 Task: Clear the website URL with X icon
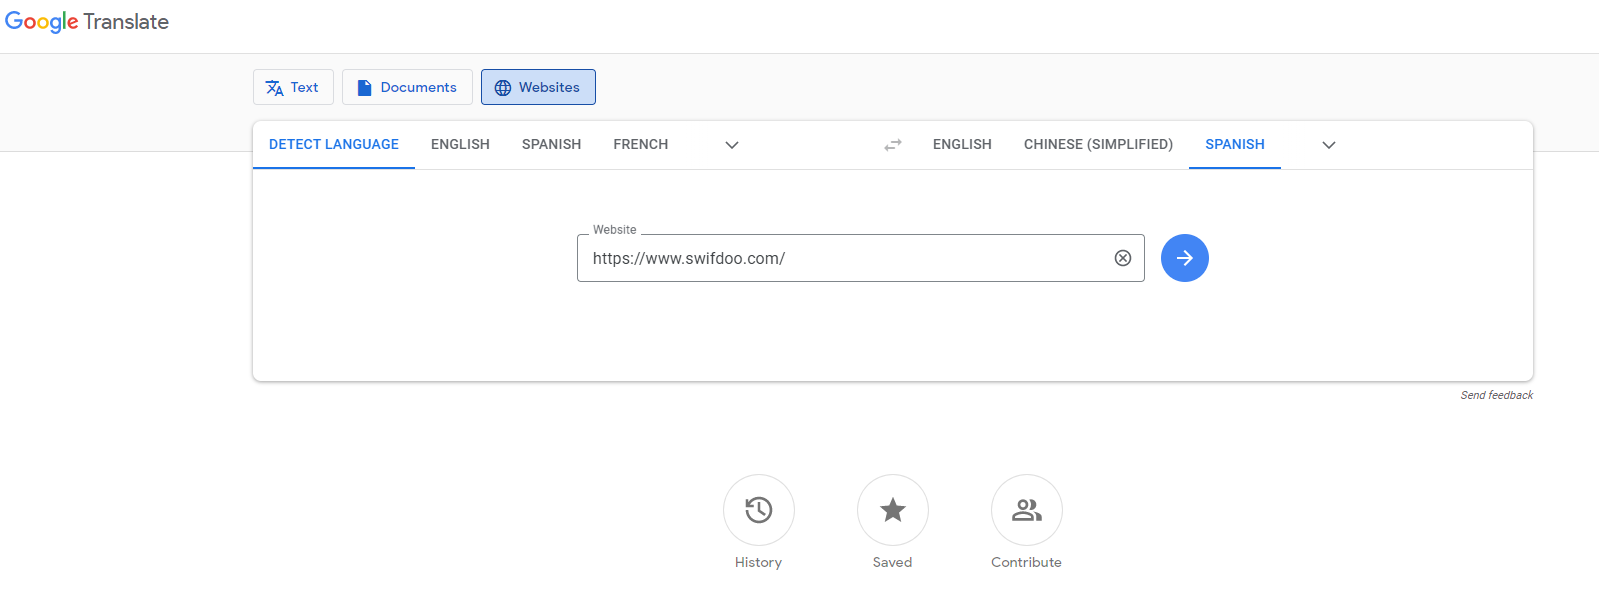tap(1123, 258)
